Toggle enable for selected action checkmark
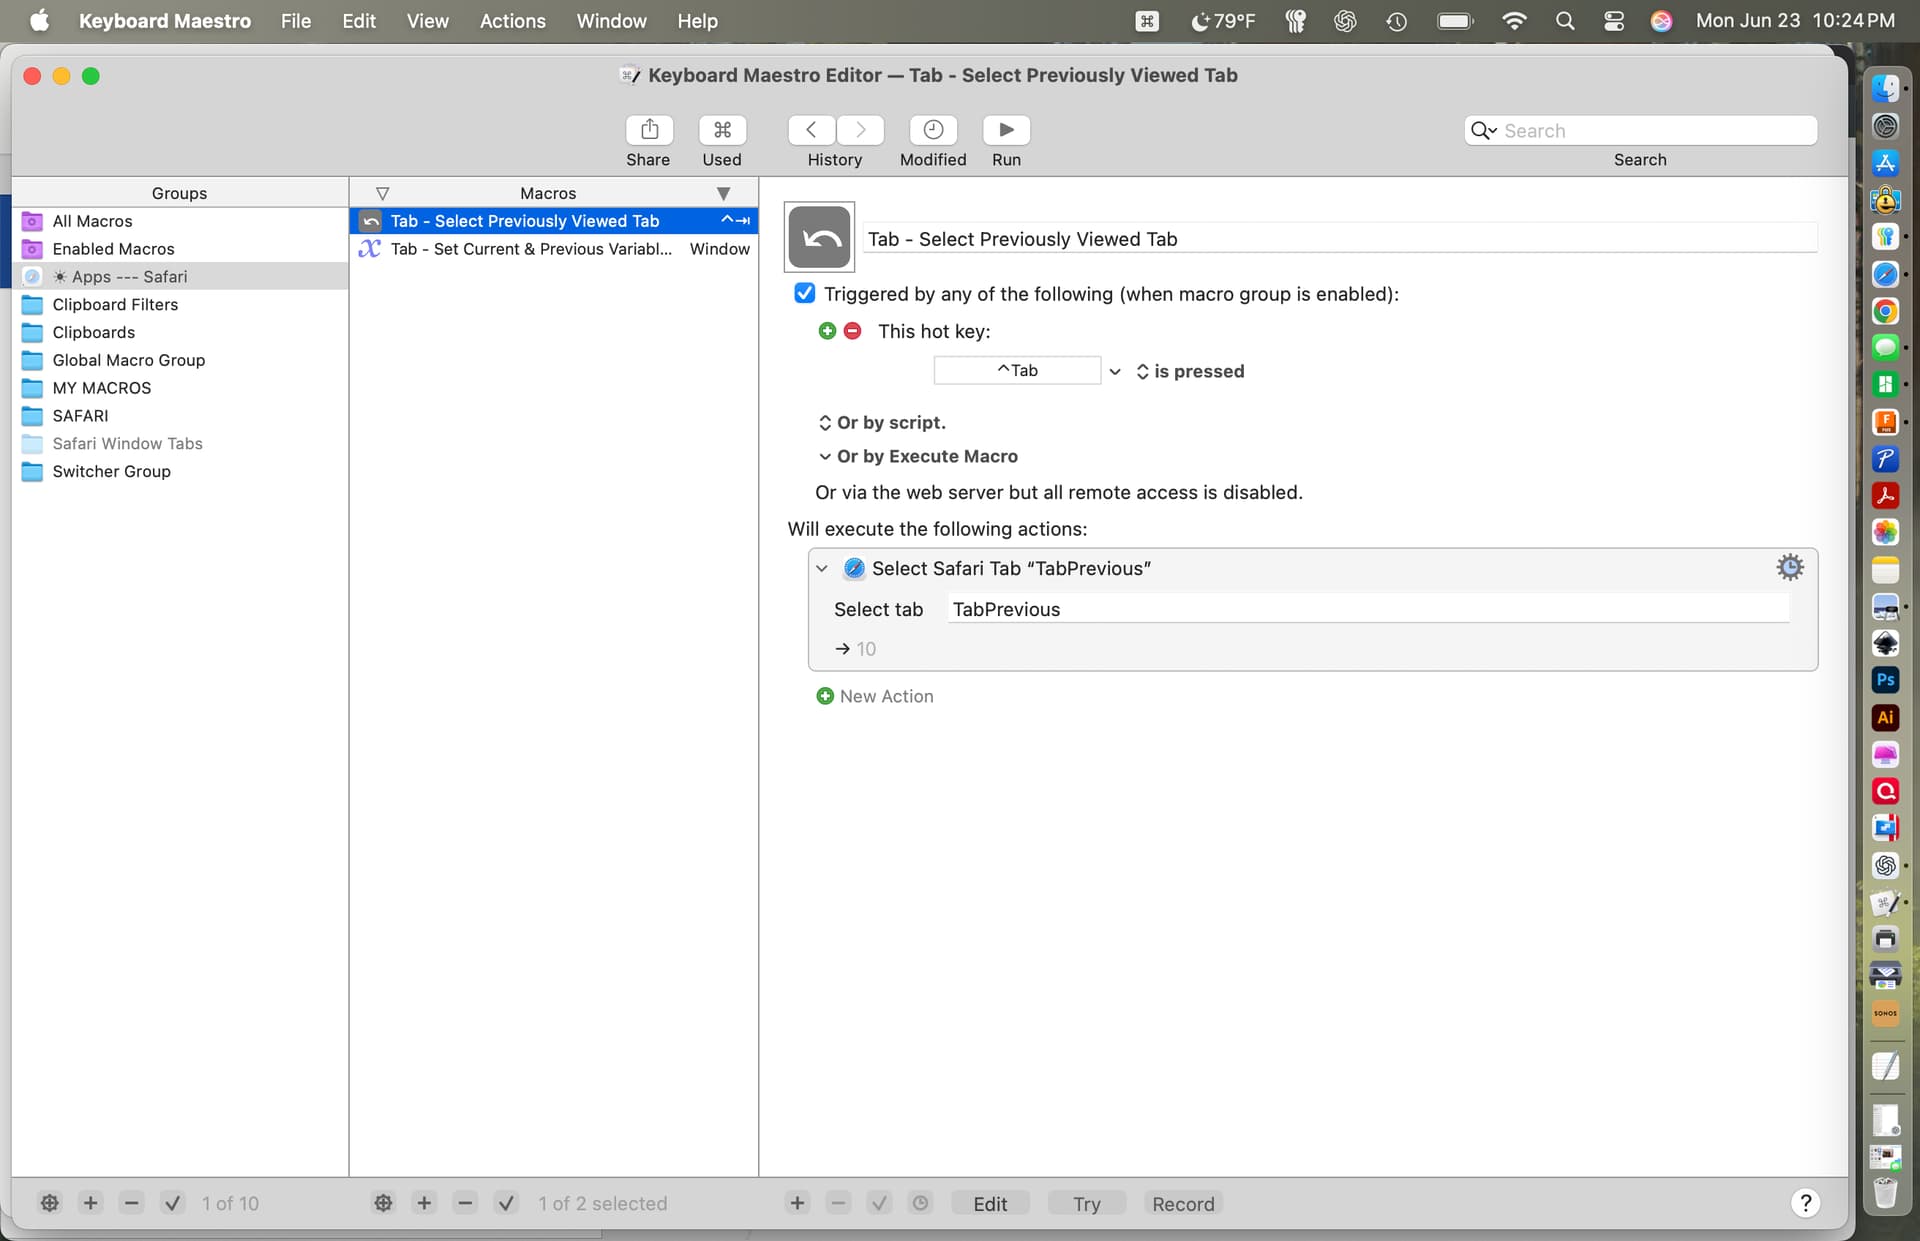This screenshot has height=1241, width=1920. pos(879,1203)
